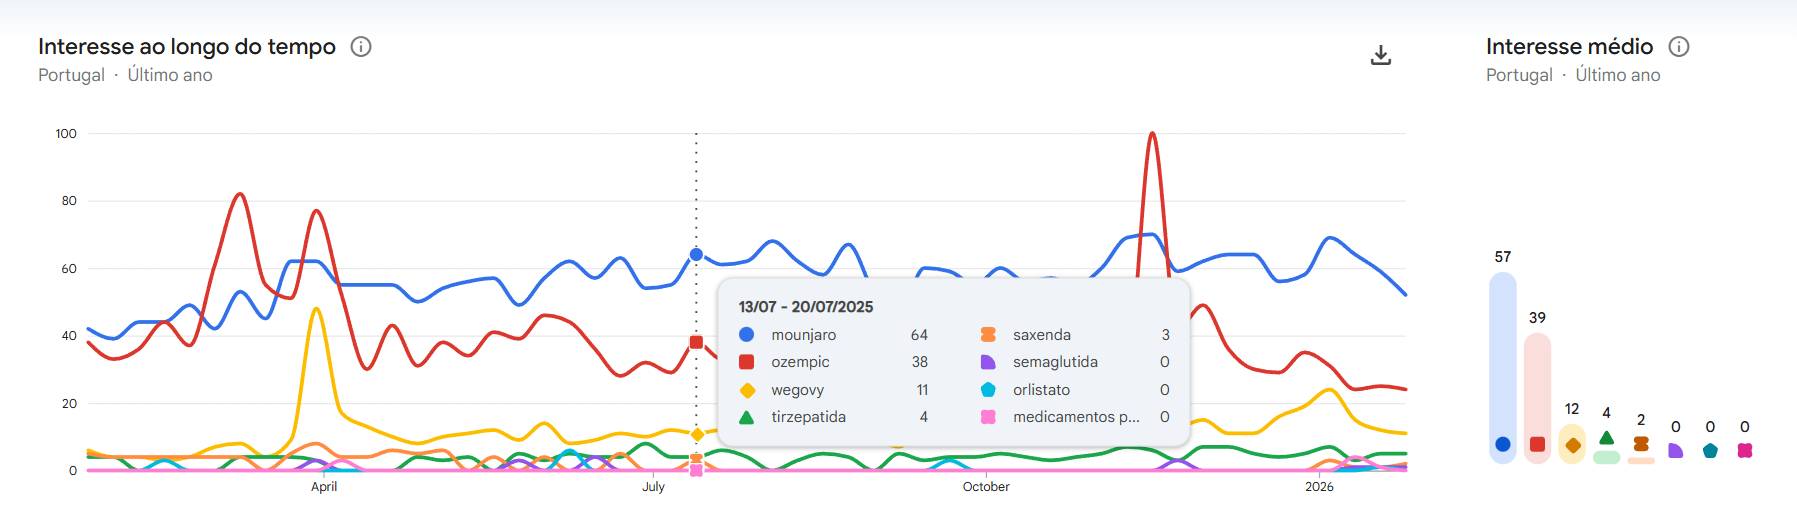Select the blue average bar labeled 57
Image resolution: width=1797 pixels, height=521 pixels.
pyautogui.click(x=1502, y=367)
